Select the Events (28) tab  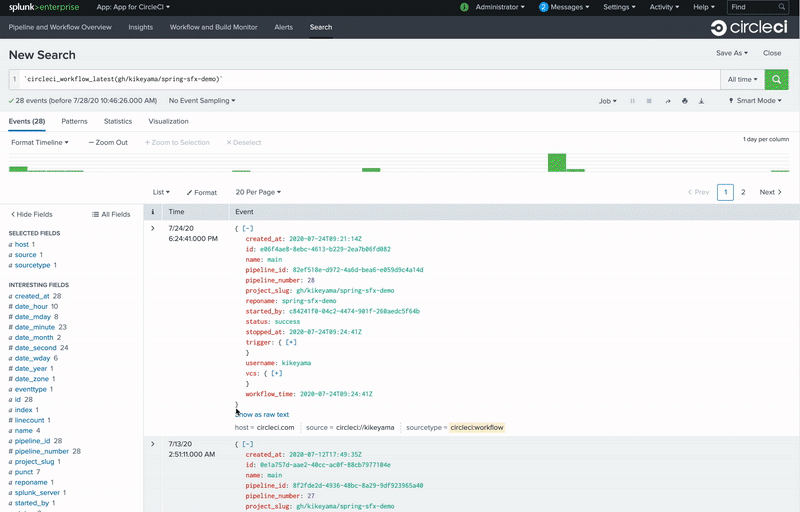pos(27,121)
